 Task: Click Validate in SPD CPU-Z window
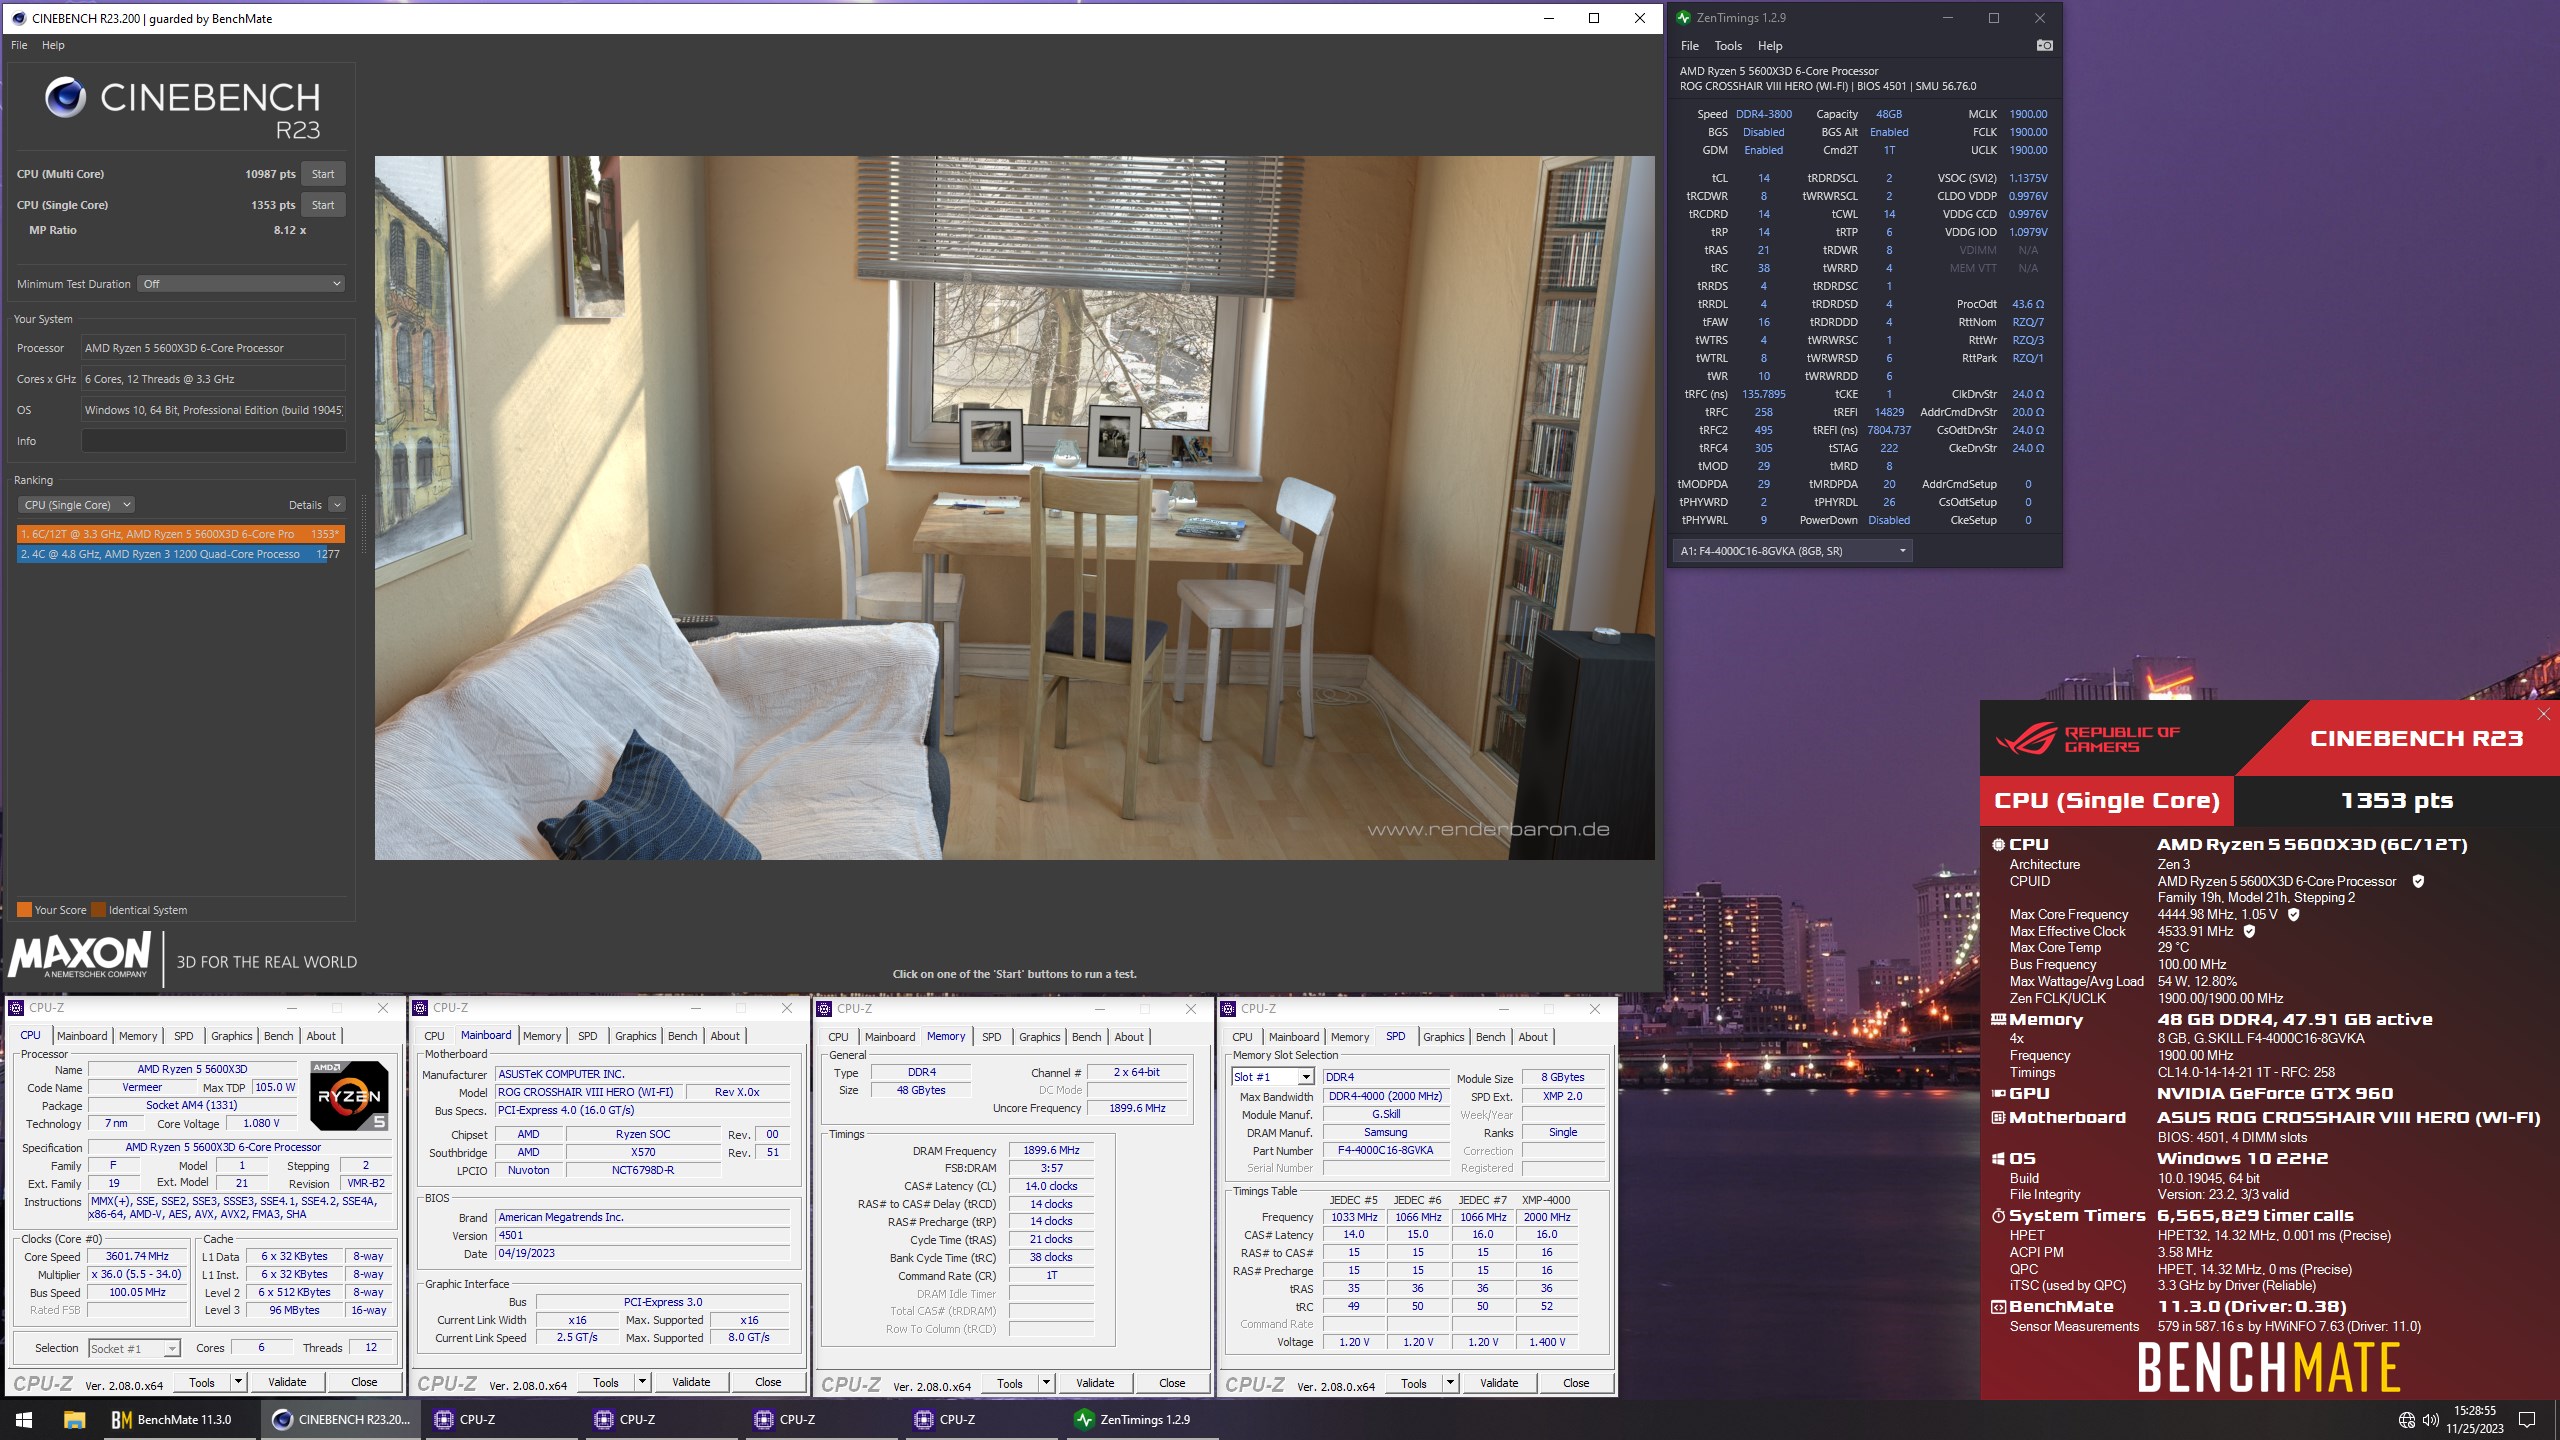point(1499,1383)
